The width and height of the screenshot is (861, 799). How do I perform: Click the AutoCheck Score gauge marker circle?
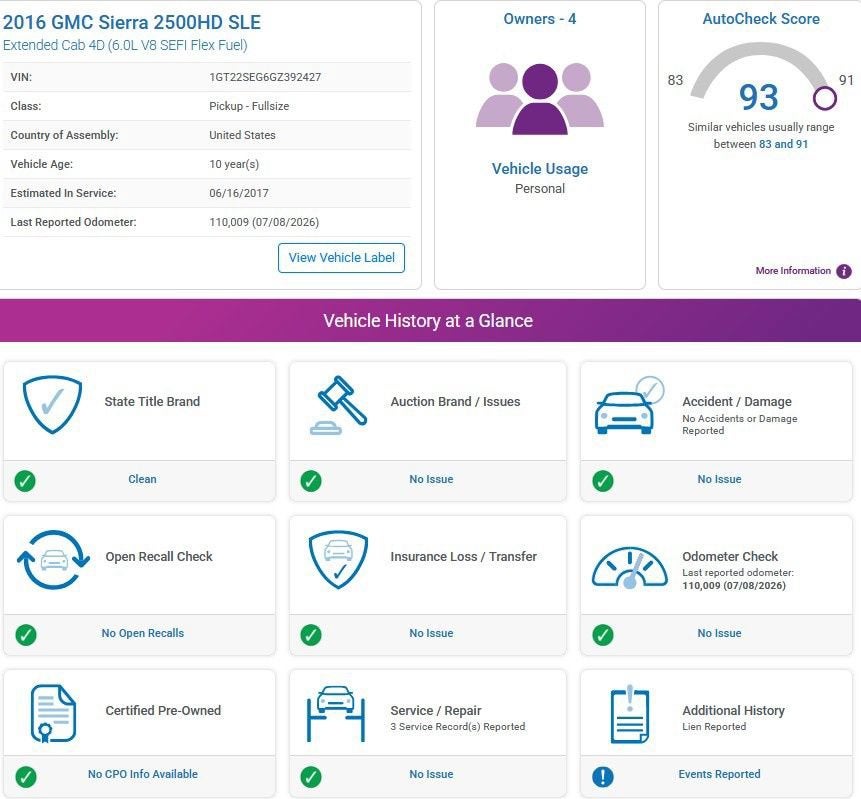click(x=825, y=98)
